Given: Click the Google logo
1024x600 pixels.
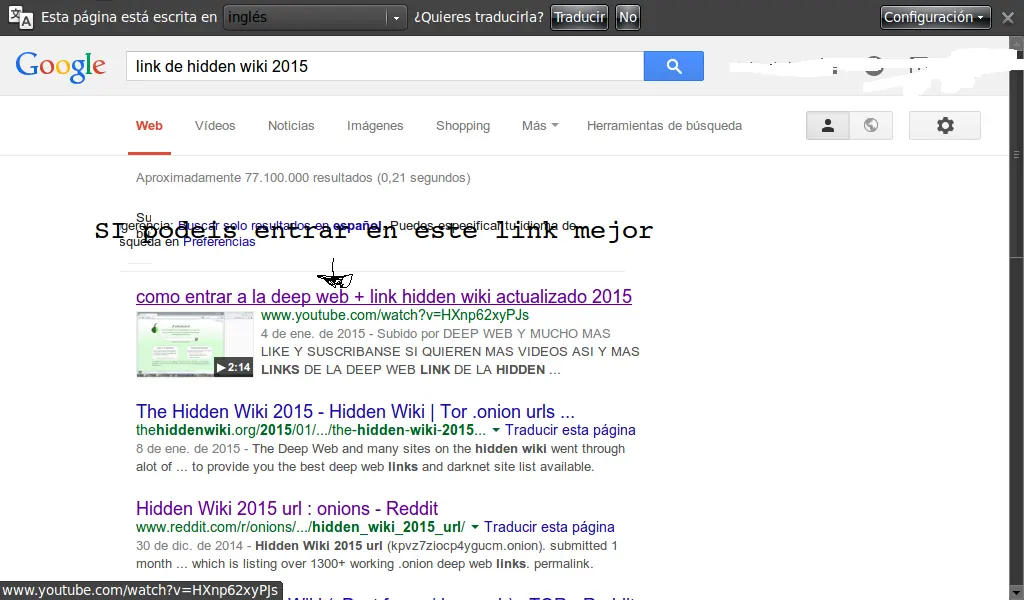Looking at the screenshot, I should 60,67.
